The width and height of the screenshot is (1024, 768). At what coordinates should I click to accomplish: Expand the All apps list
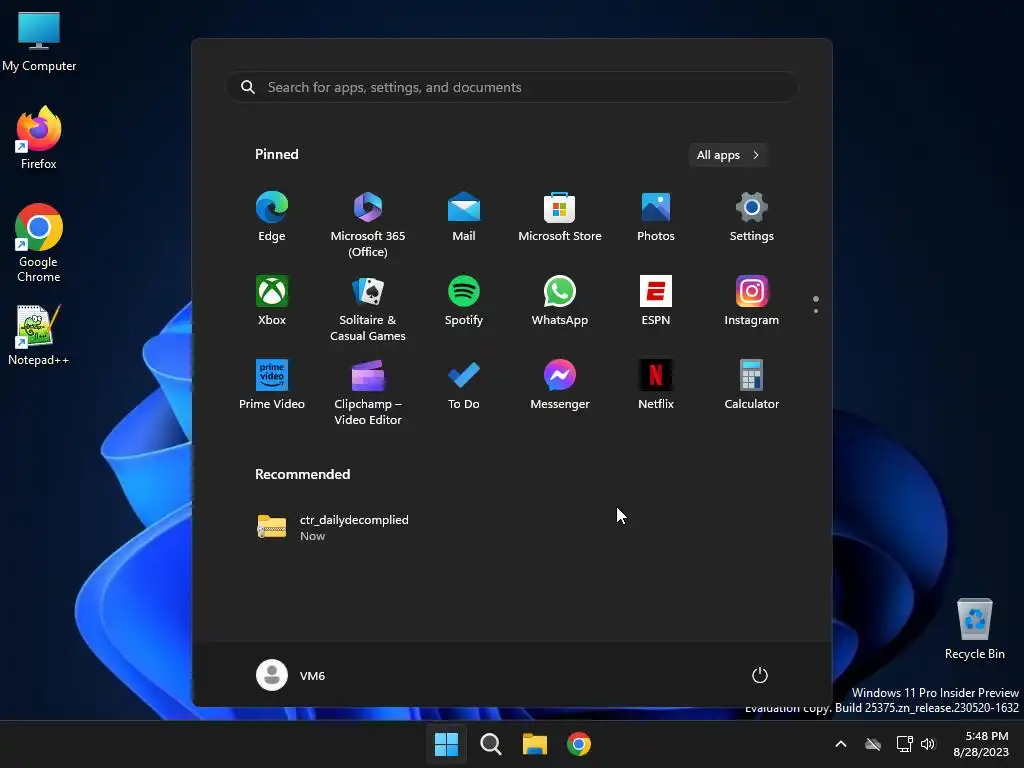click(x=728, y=155)
